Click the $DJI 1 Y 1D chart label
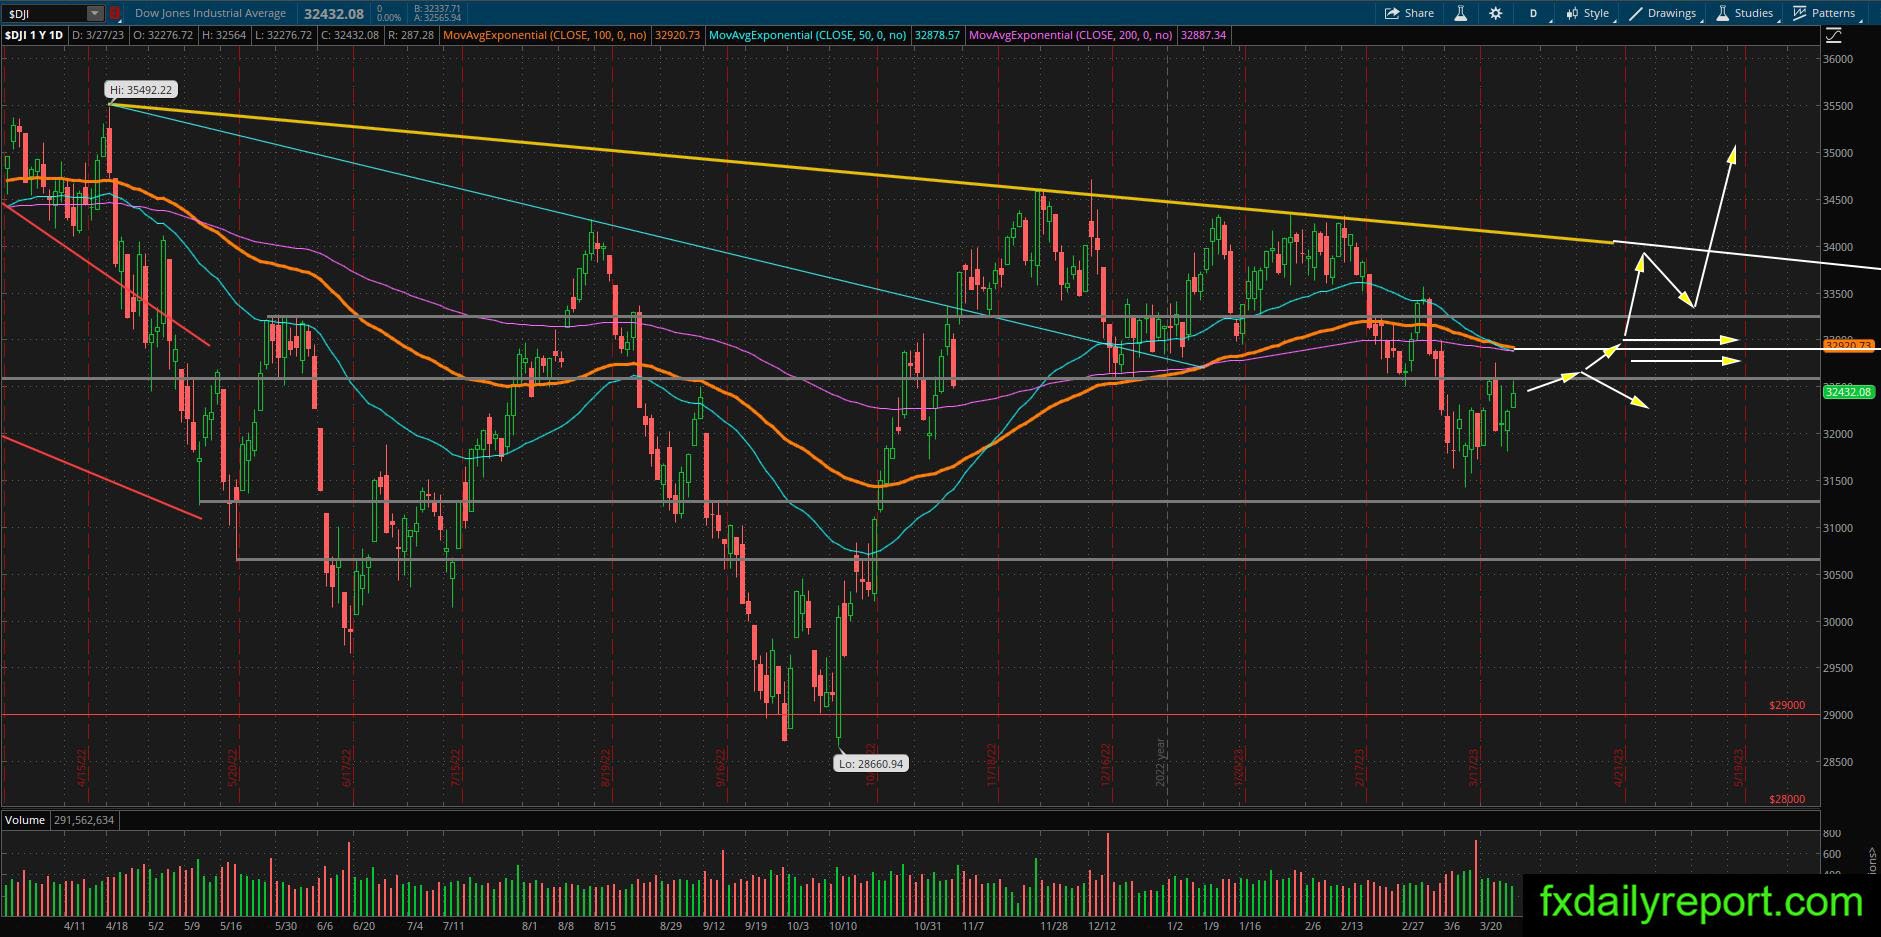Viewport: 1881px width, 937px height. click(35, 35)
